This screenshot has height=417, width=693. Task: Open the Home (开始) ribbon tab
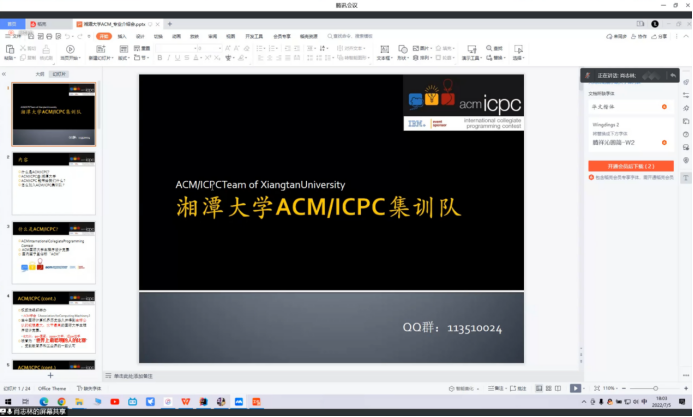pos(104,36)
